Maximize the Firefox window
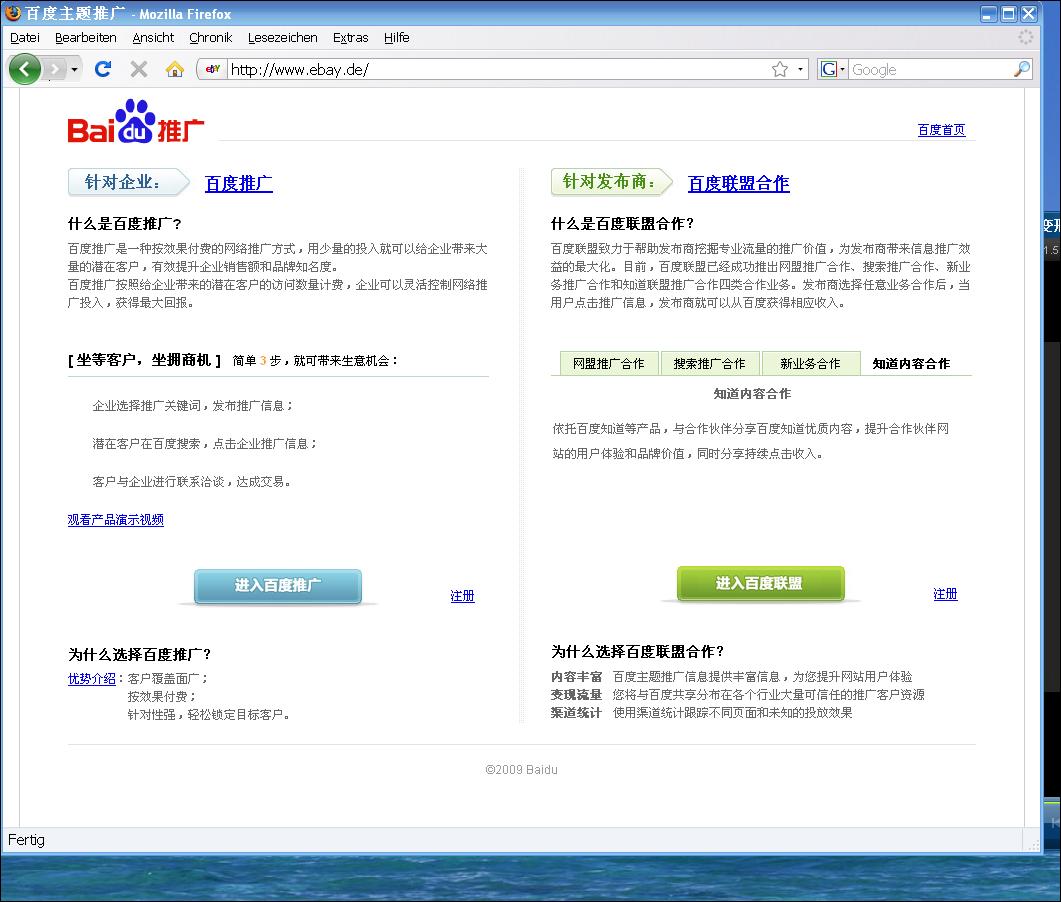The width and height of the screenshot is (1061, 902). click(x=1009, y=14)
